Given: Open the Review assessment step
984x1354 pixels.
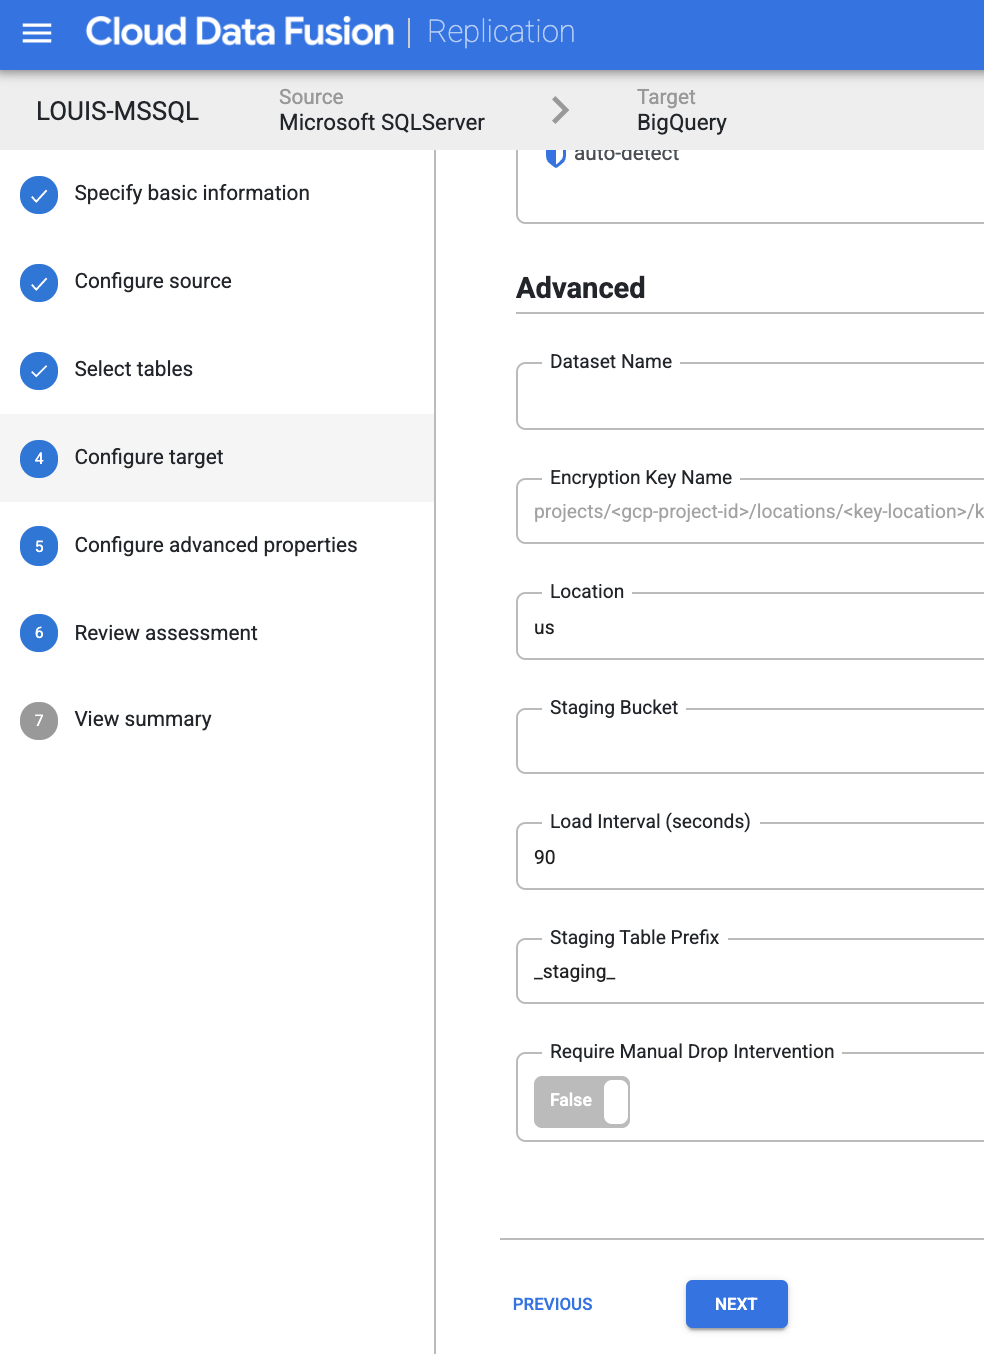Looking at the screenshot, I should pos(166,633).
